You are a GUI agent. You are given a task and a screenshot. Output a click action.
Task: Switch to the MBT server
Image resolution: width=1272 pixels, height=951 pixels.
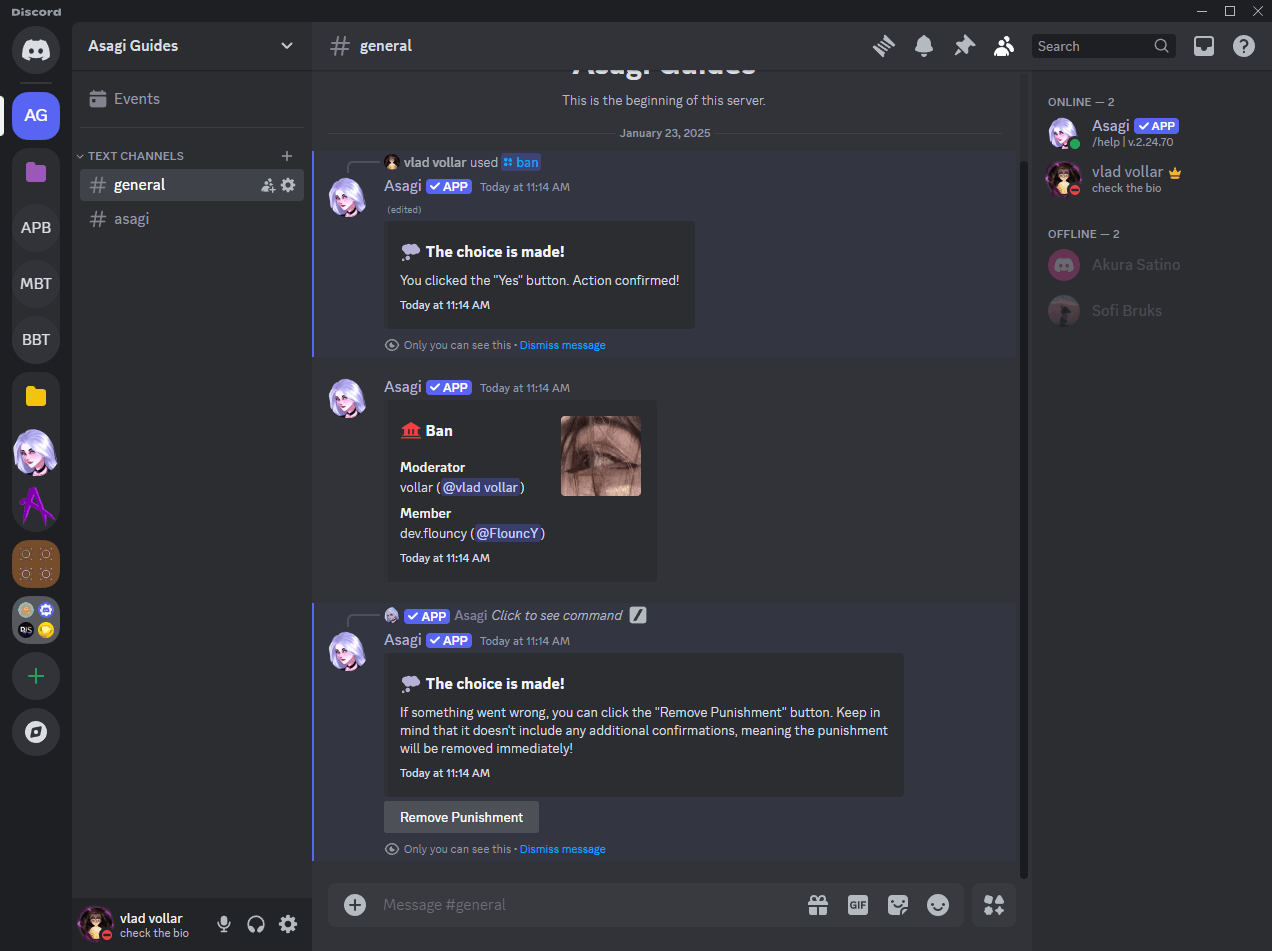(x=36, y=283)
